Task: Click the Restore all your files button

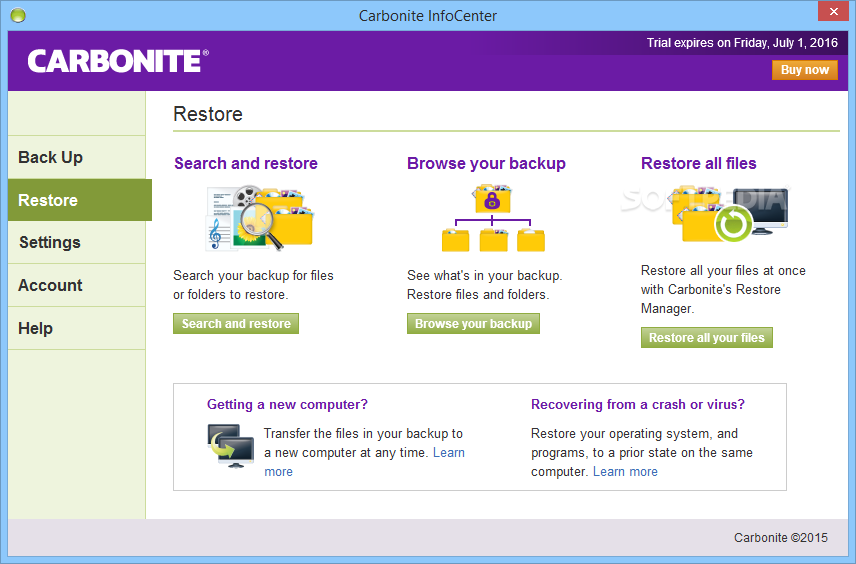Action: coord(706,338)
